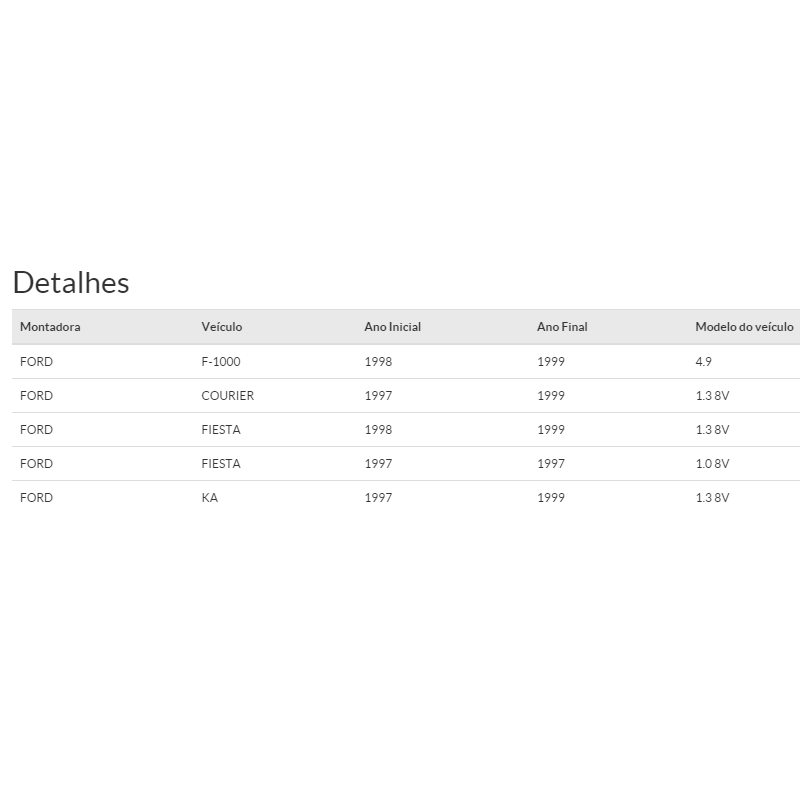Screen dimensions: 800x800
Task: Select the KA vehicle cell
Action: click(210, 498)
